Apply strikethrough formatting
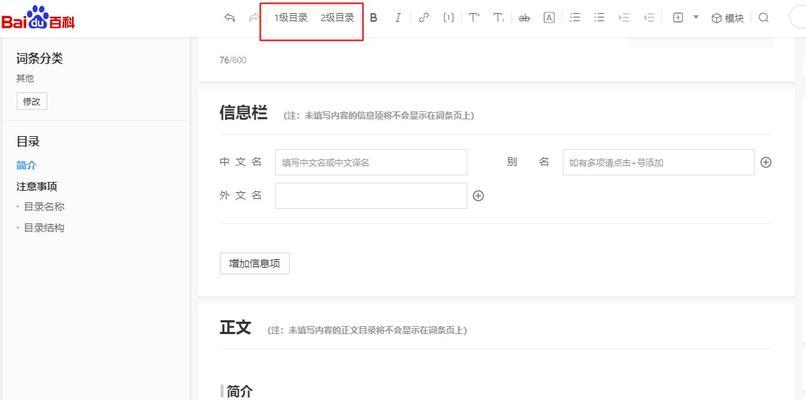The image size is (806, 400). [x=524, y=18]
